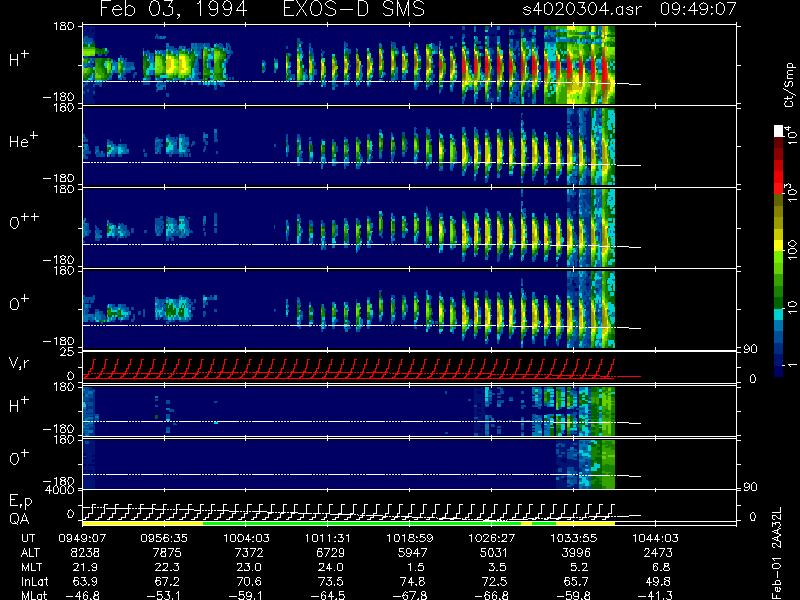Screen dimensions: 800x600
Task: Select the file name "s4020304.asr"
Action: coord(582,9)
